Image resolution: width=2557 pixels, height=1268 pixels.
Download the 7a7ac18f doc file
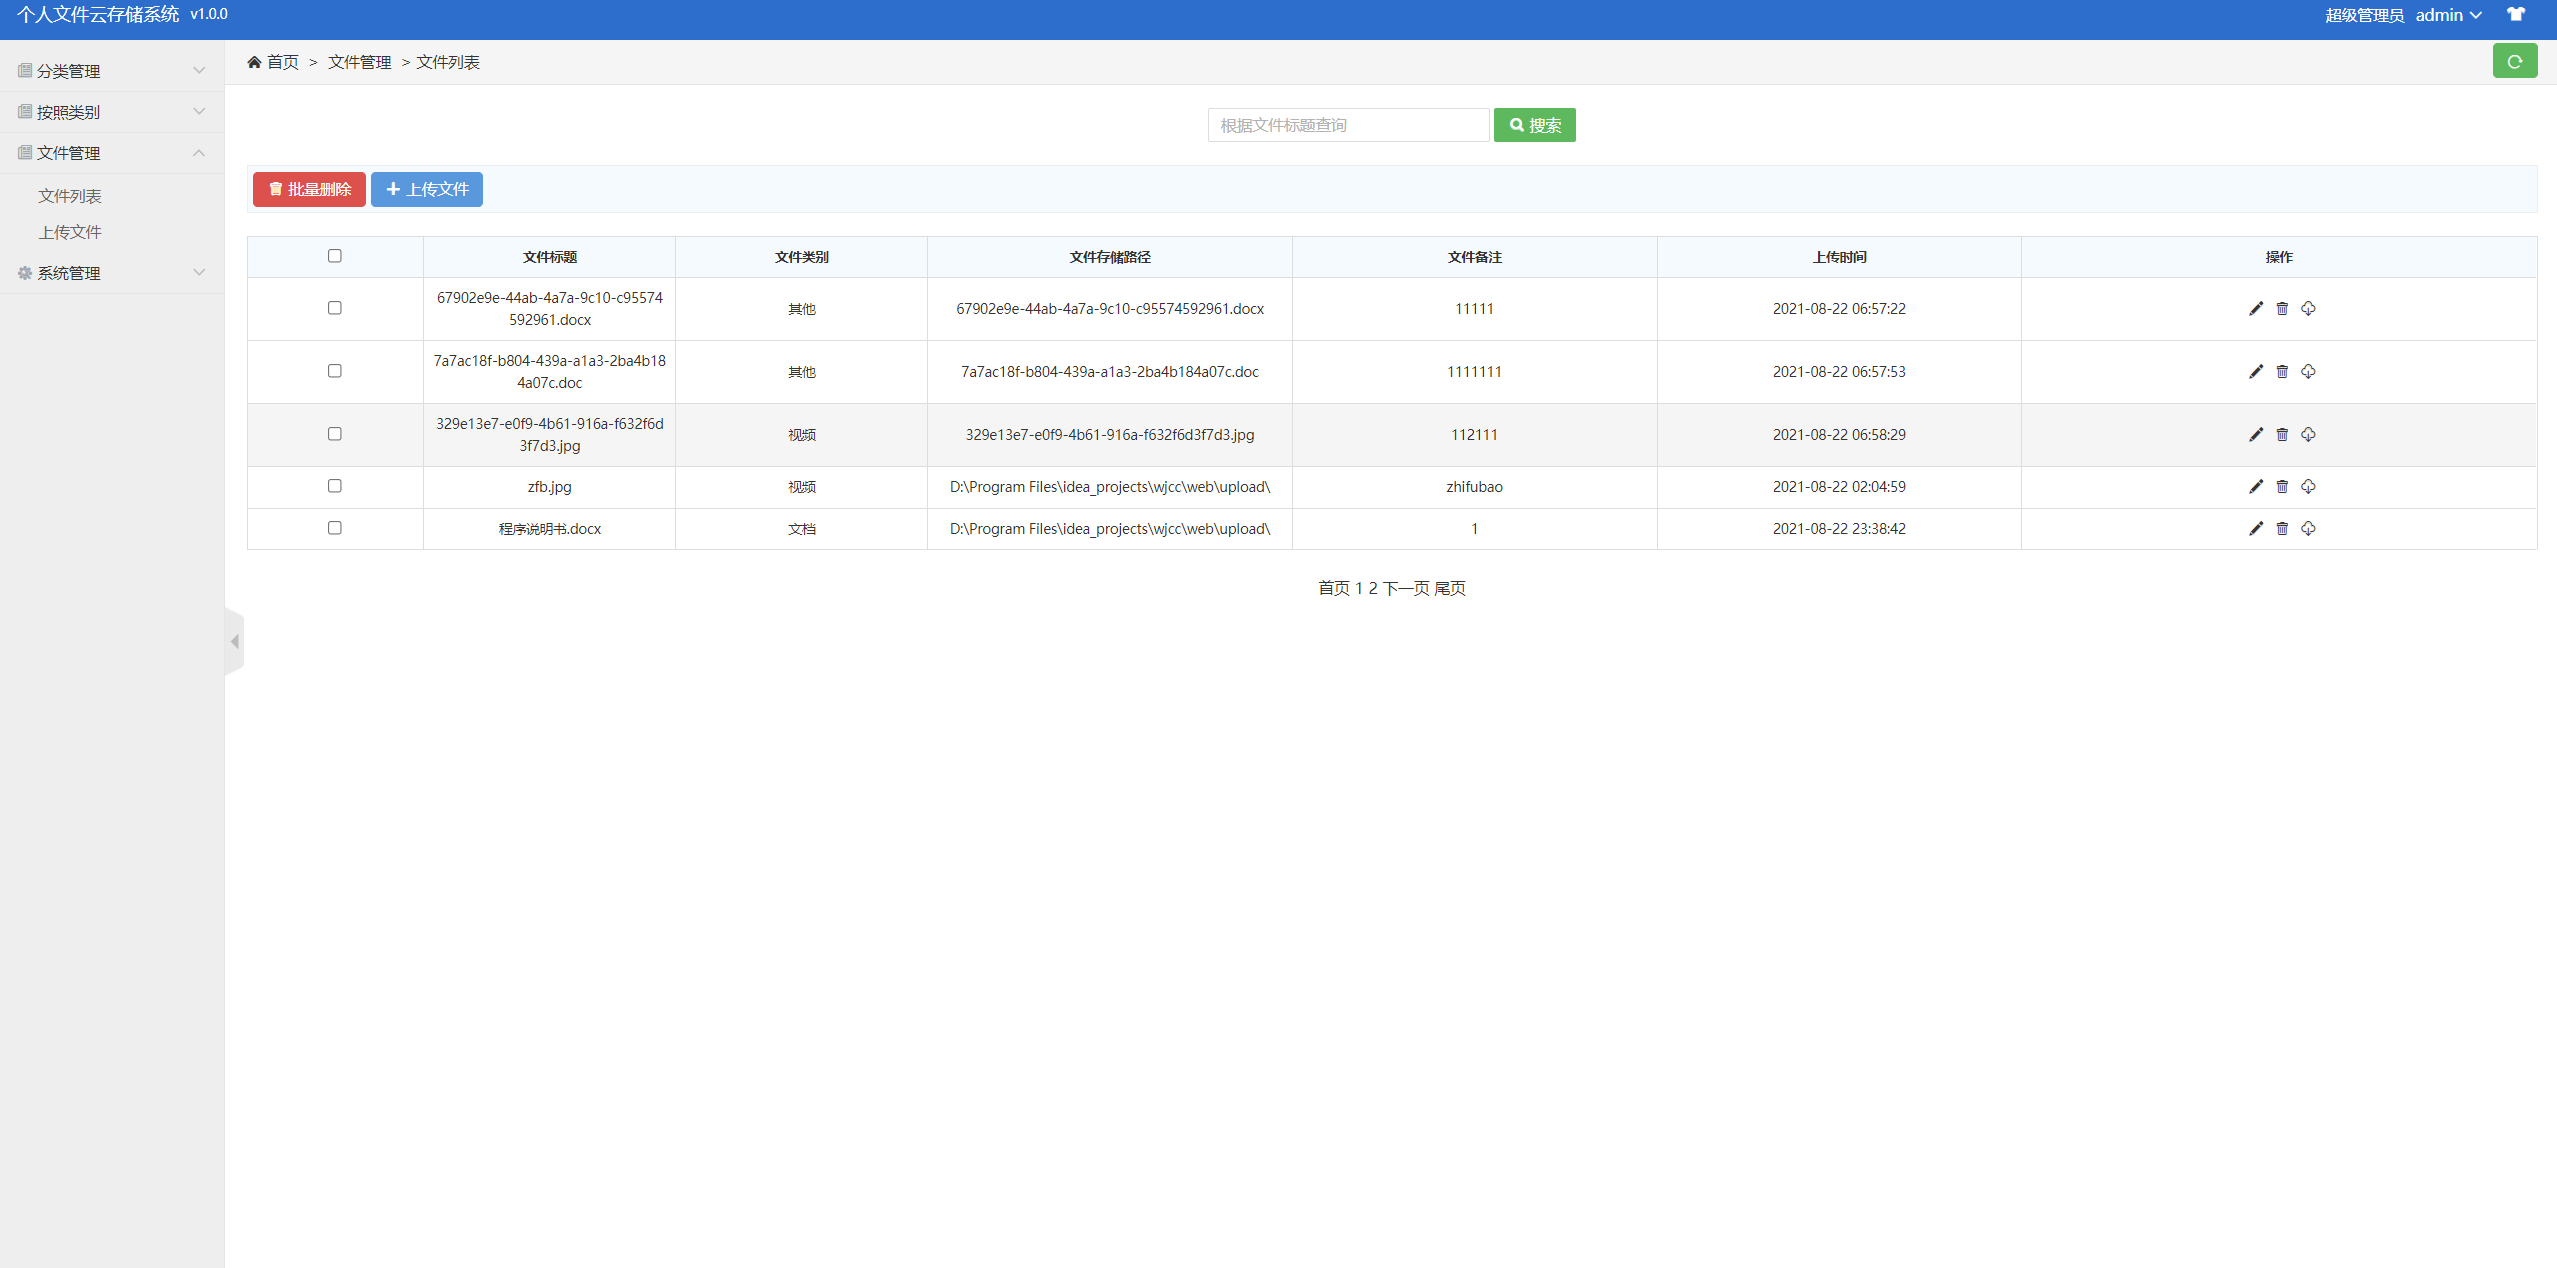point(2308,372)
